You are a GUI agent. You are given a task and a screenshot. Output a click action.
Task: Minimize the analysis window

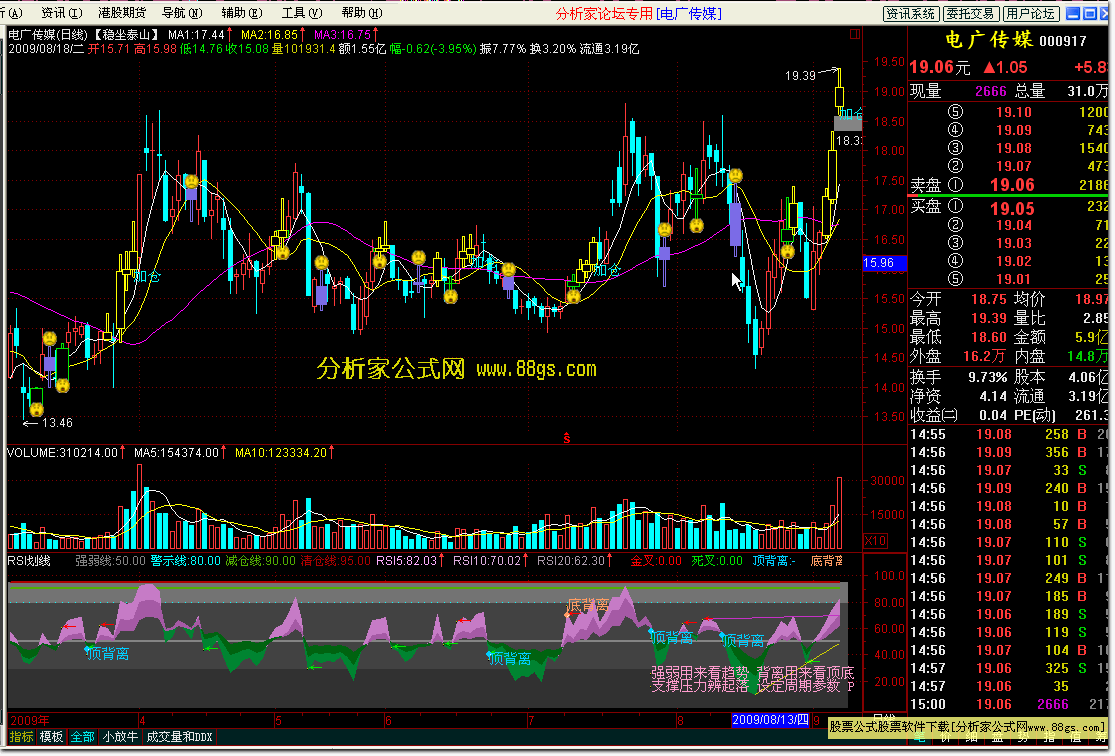click(x=1074, y=13)
